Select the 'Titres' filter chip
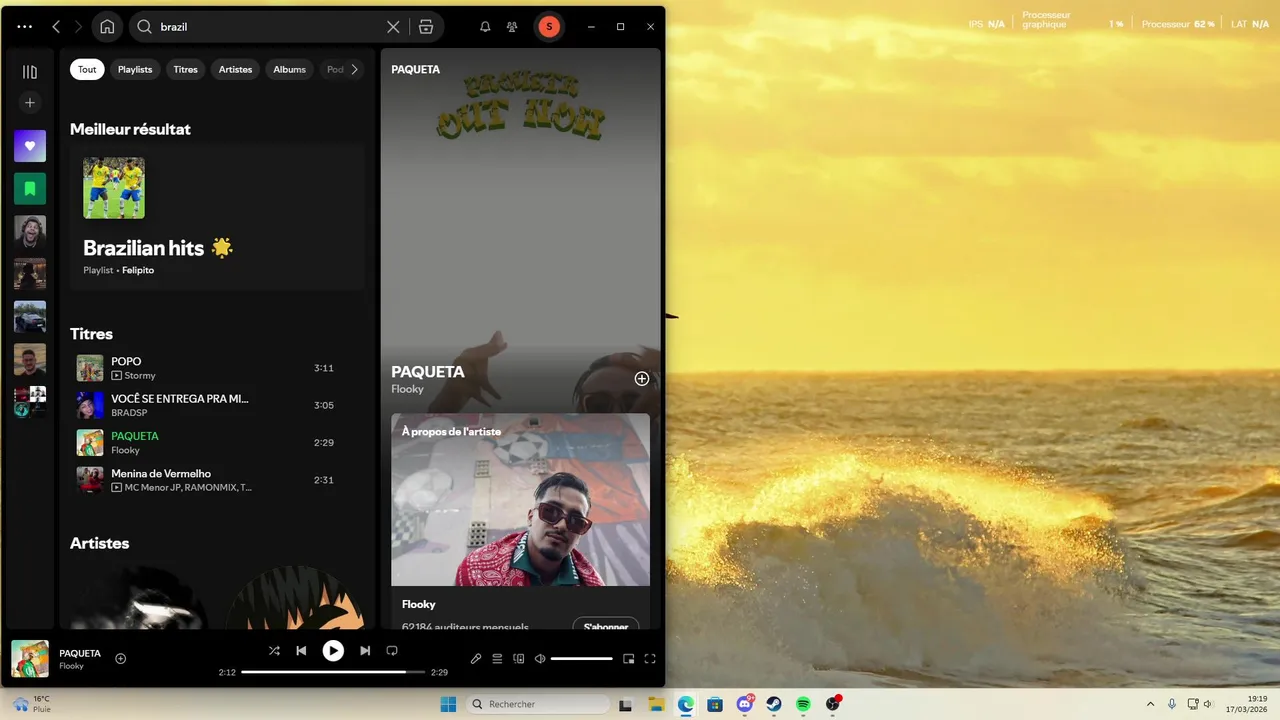 point(185,70)
